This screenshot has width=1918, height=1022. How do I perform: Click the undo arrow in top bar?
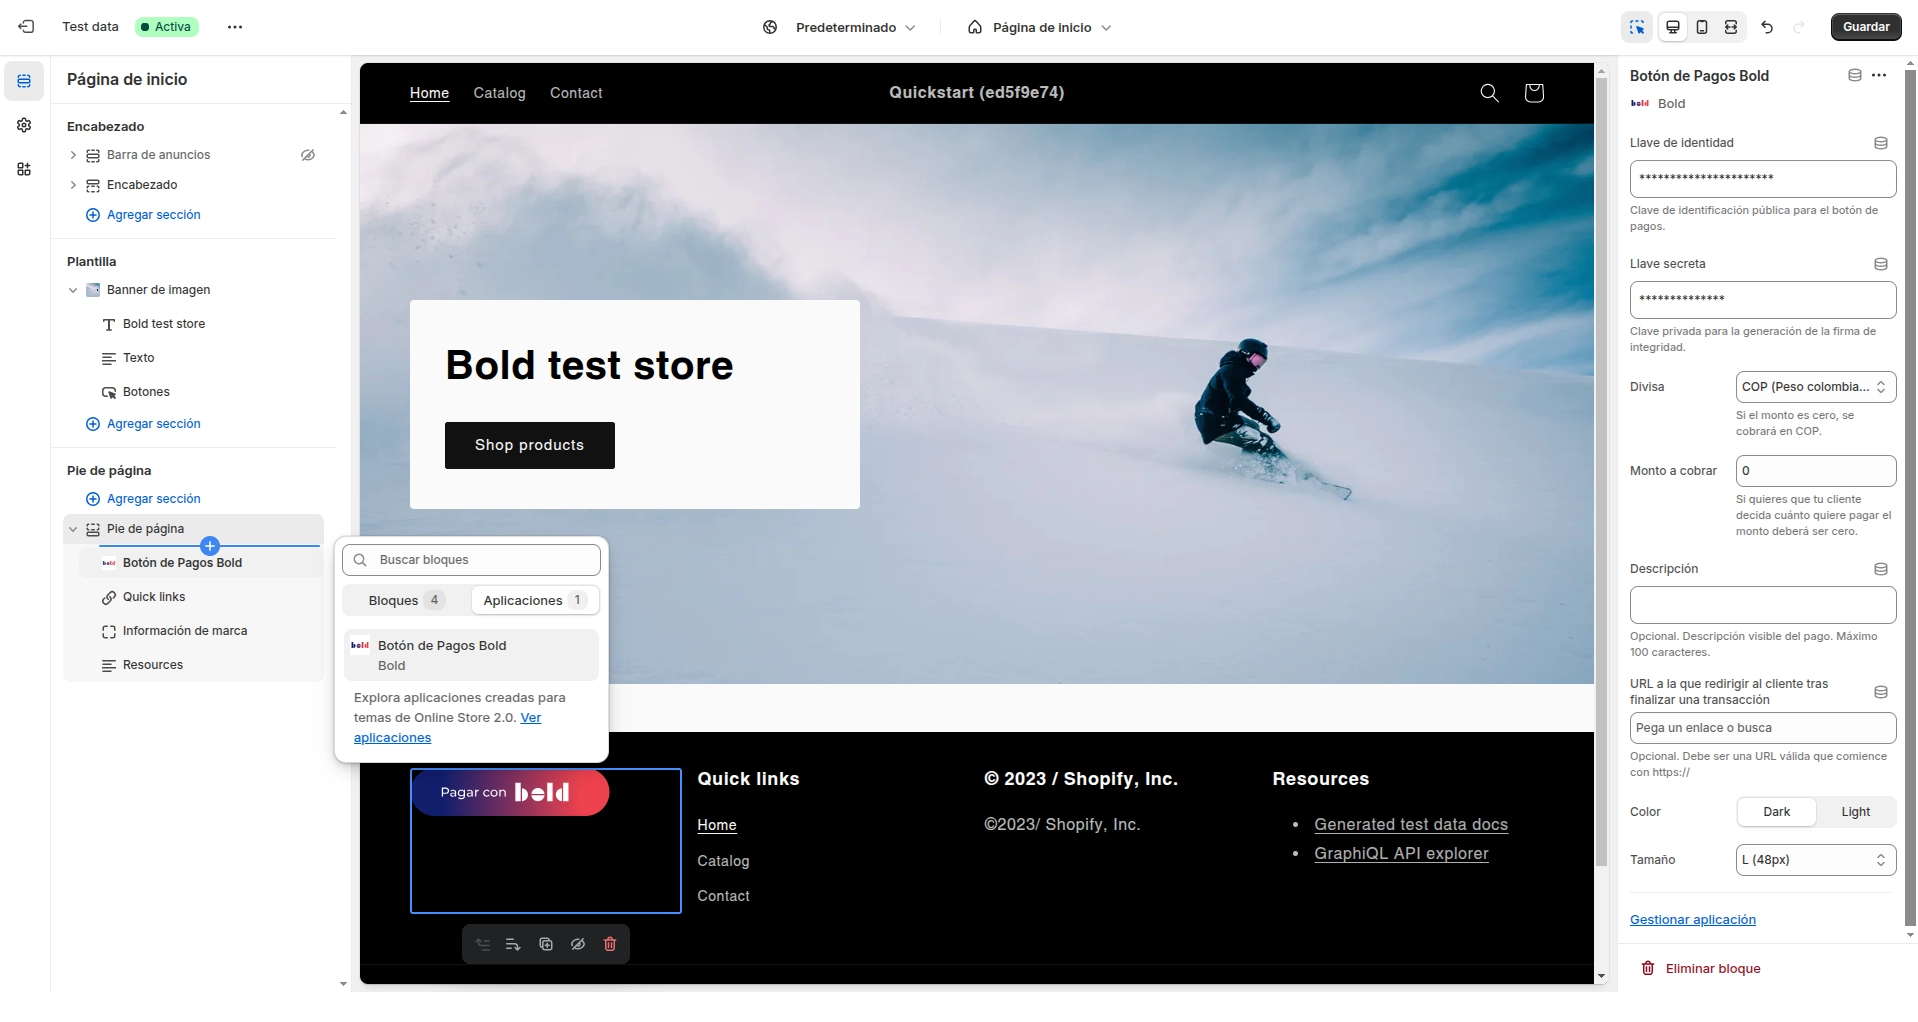1767,27
